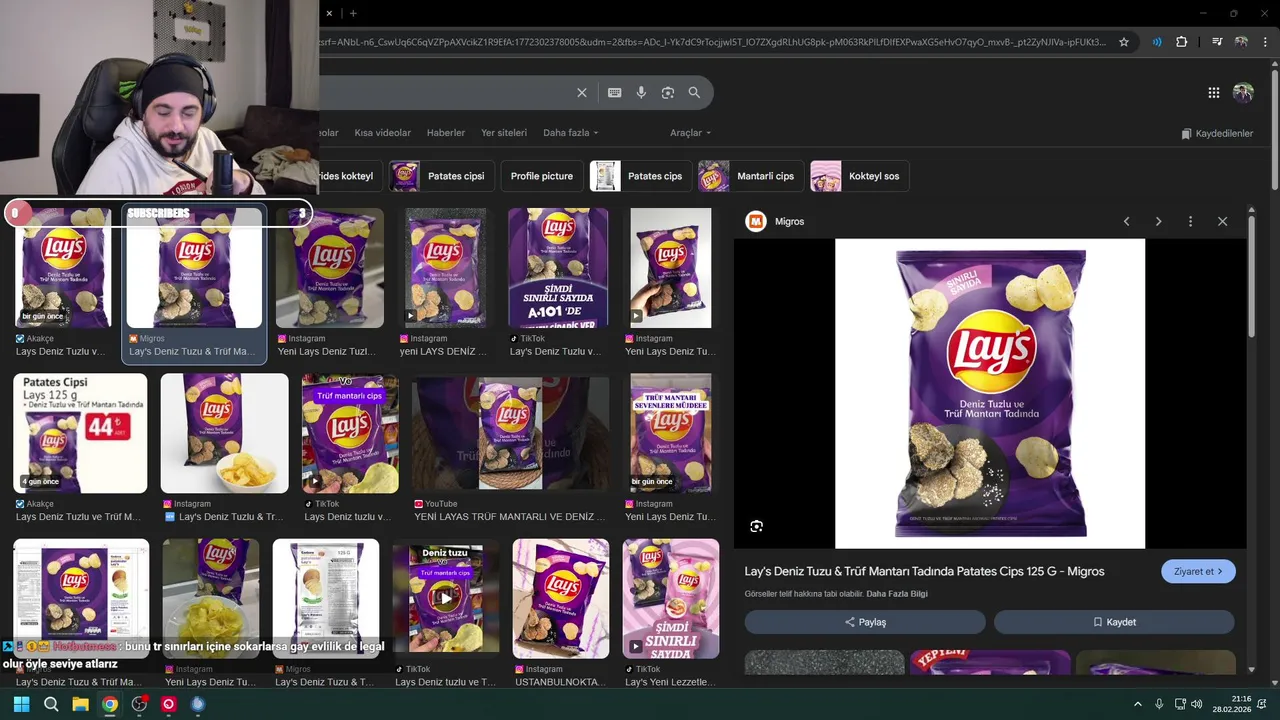1280x720 pixels.
Task: Switch to Kısa videolar tab
Action: click(382, 133)
